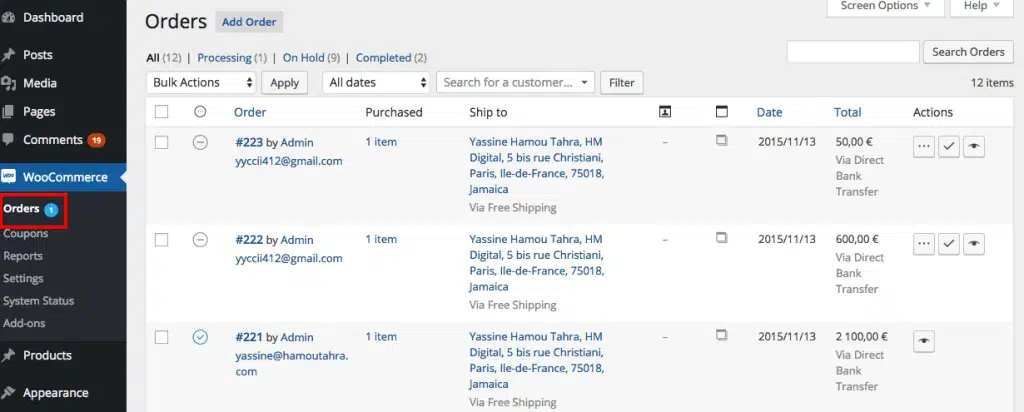The height and width of the screenshot is (412, 1024).
Task: Click the order notes column header icon
Action: (722, 112)
